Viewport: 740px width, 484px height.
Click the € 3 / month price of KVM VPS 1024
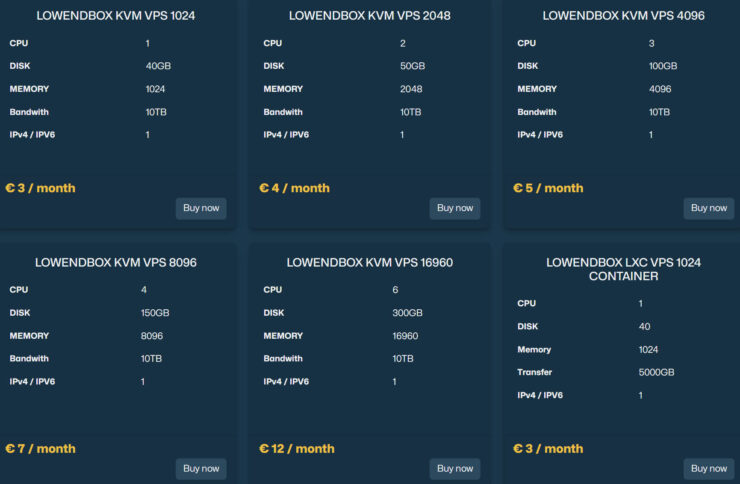(x=41, y=188)
